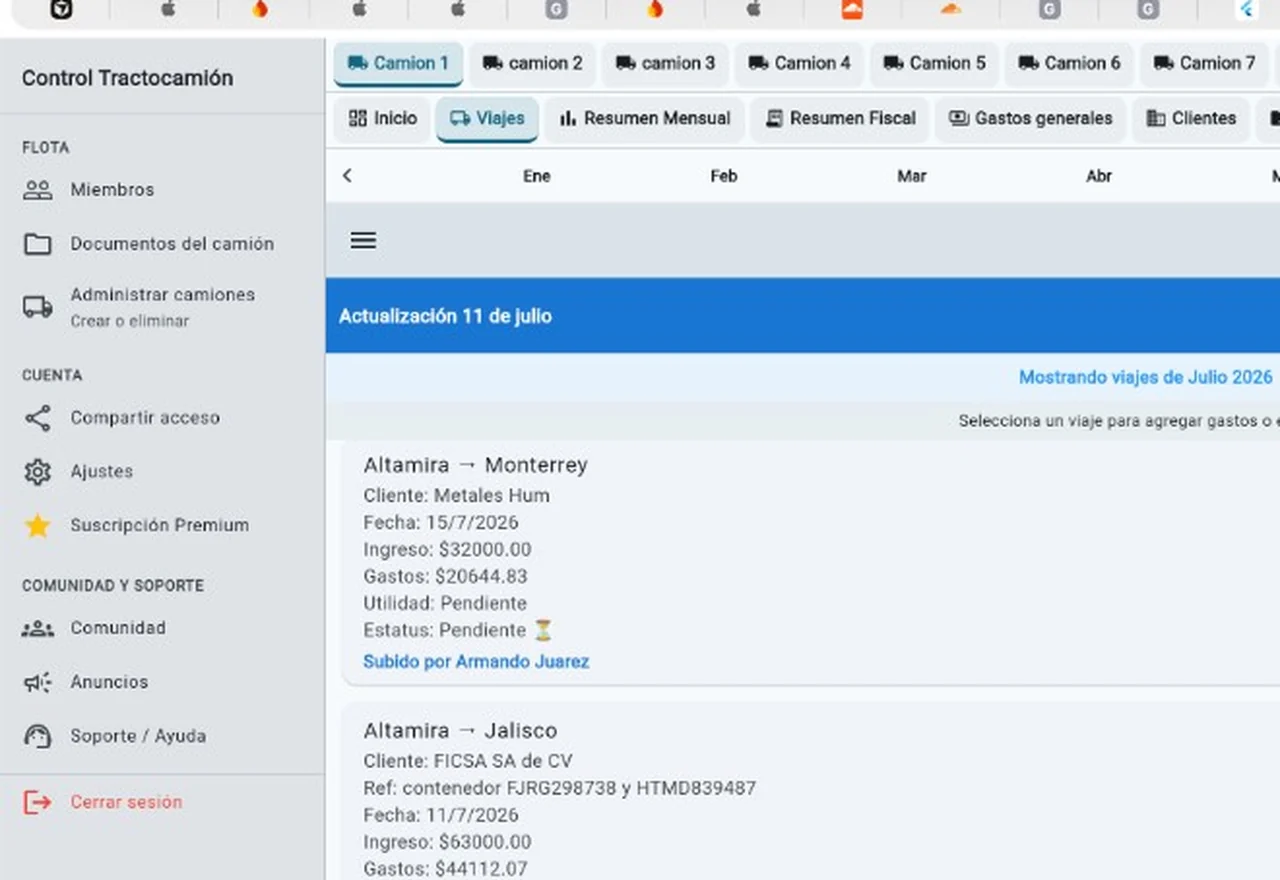Switch to camion 3 tab
The width and height of the screenshot is (1280, 880).
[665, 63]
